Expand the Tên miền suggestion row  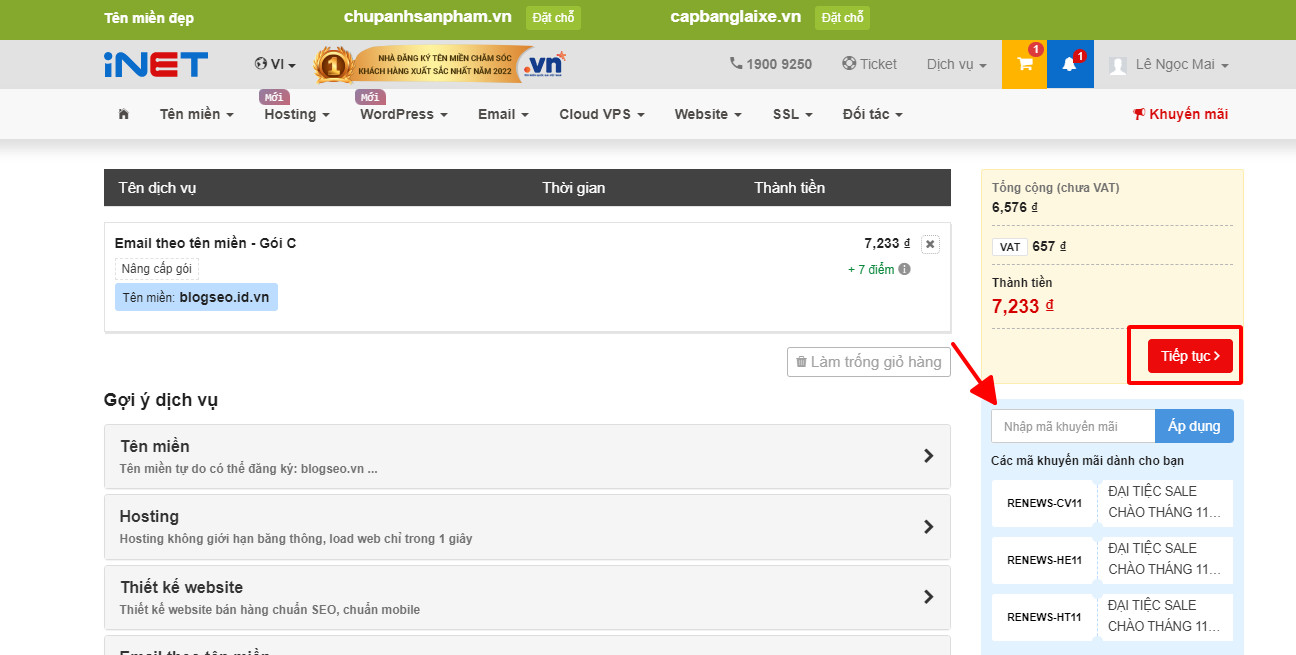(527, 456)
